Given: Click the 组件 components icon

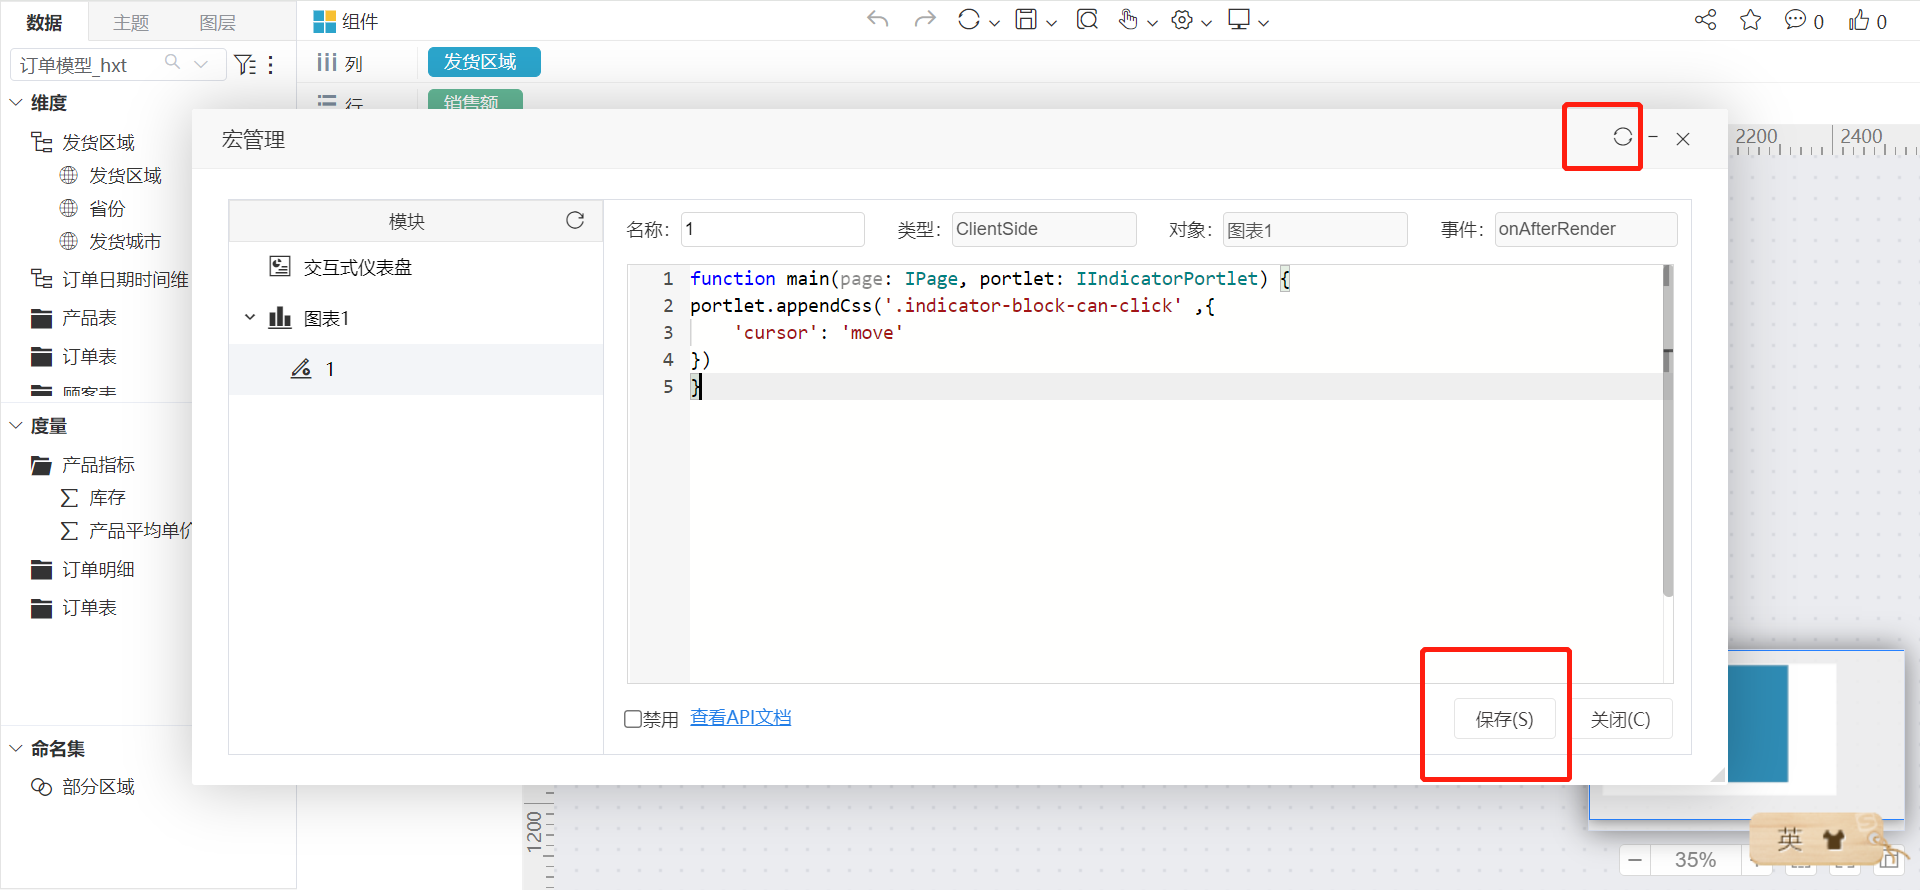Looking at the screenshot, I should [x=324, y=21].
